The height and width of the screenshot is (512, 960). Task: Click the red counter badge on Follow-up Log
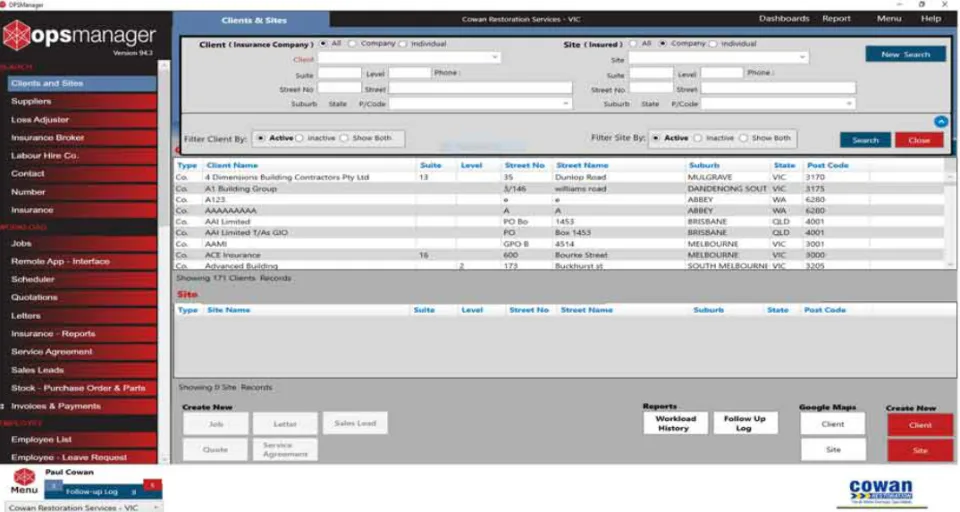tap(152, 485)
